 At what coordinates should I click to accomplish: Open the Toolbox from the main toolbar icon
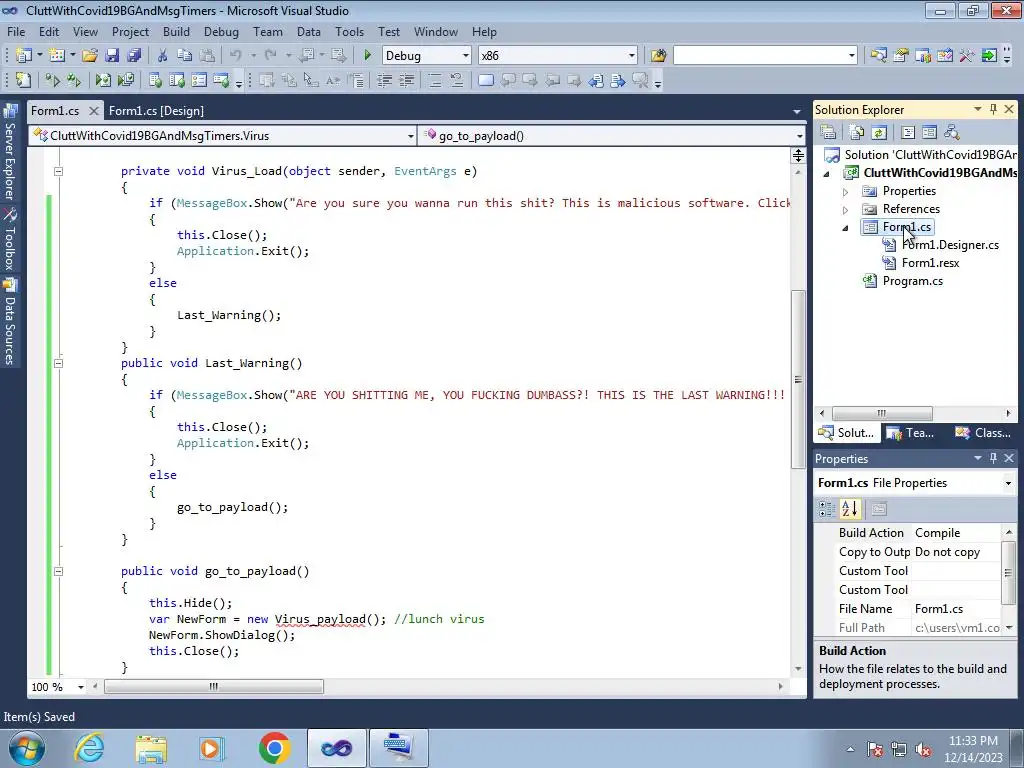pos(945,56)
